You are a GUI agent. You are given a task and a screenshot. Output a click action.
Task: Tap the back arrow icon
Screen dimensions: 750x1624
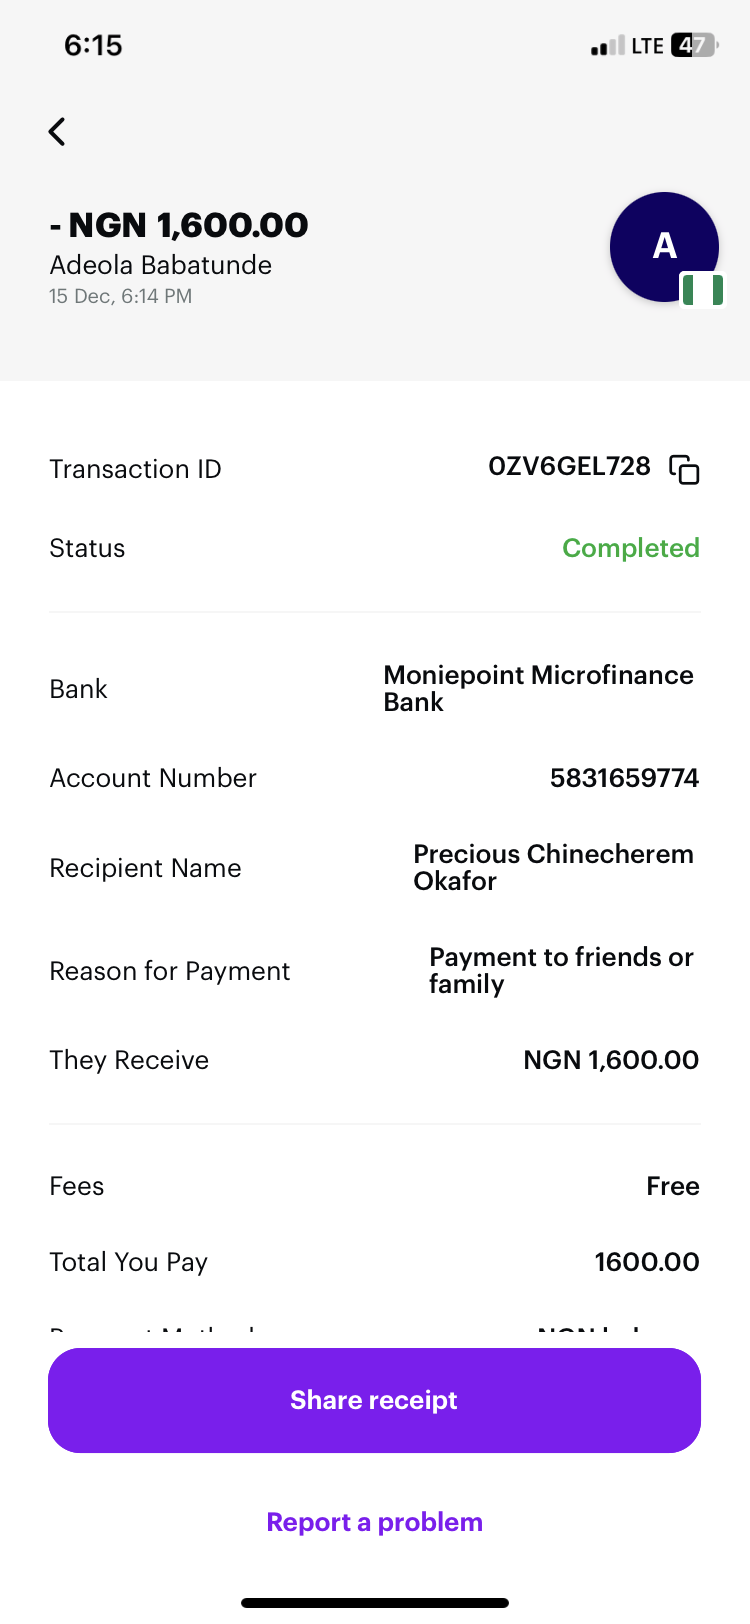click(x=58, y=131)
